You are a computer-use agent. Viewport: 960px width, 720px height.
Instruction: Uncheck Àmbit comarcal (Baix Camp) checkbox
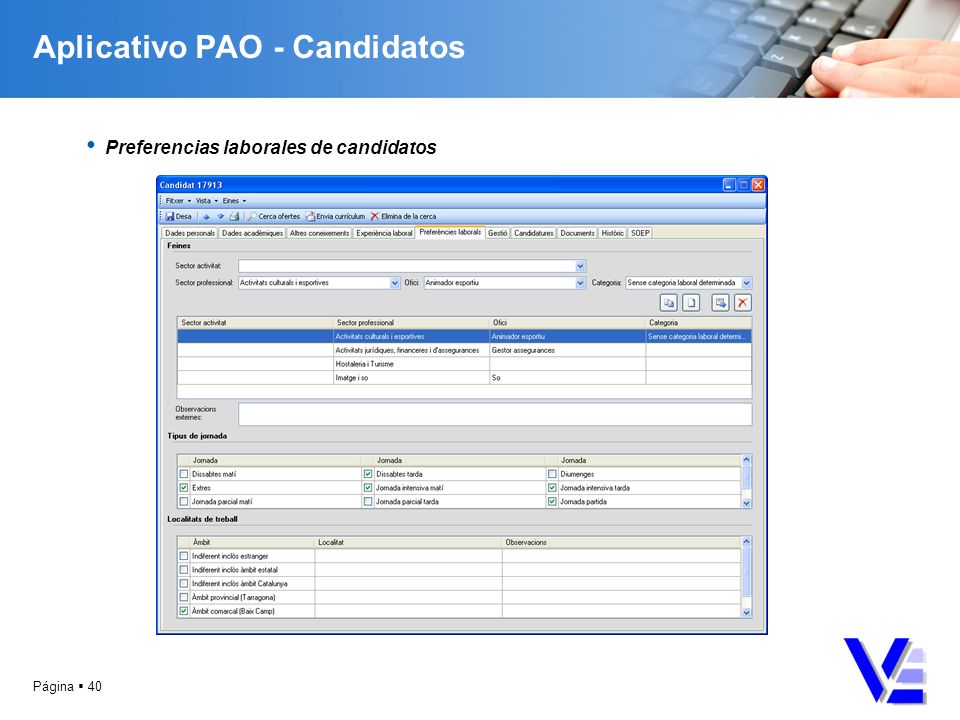[x=184, y=611]
